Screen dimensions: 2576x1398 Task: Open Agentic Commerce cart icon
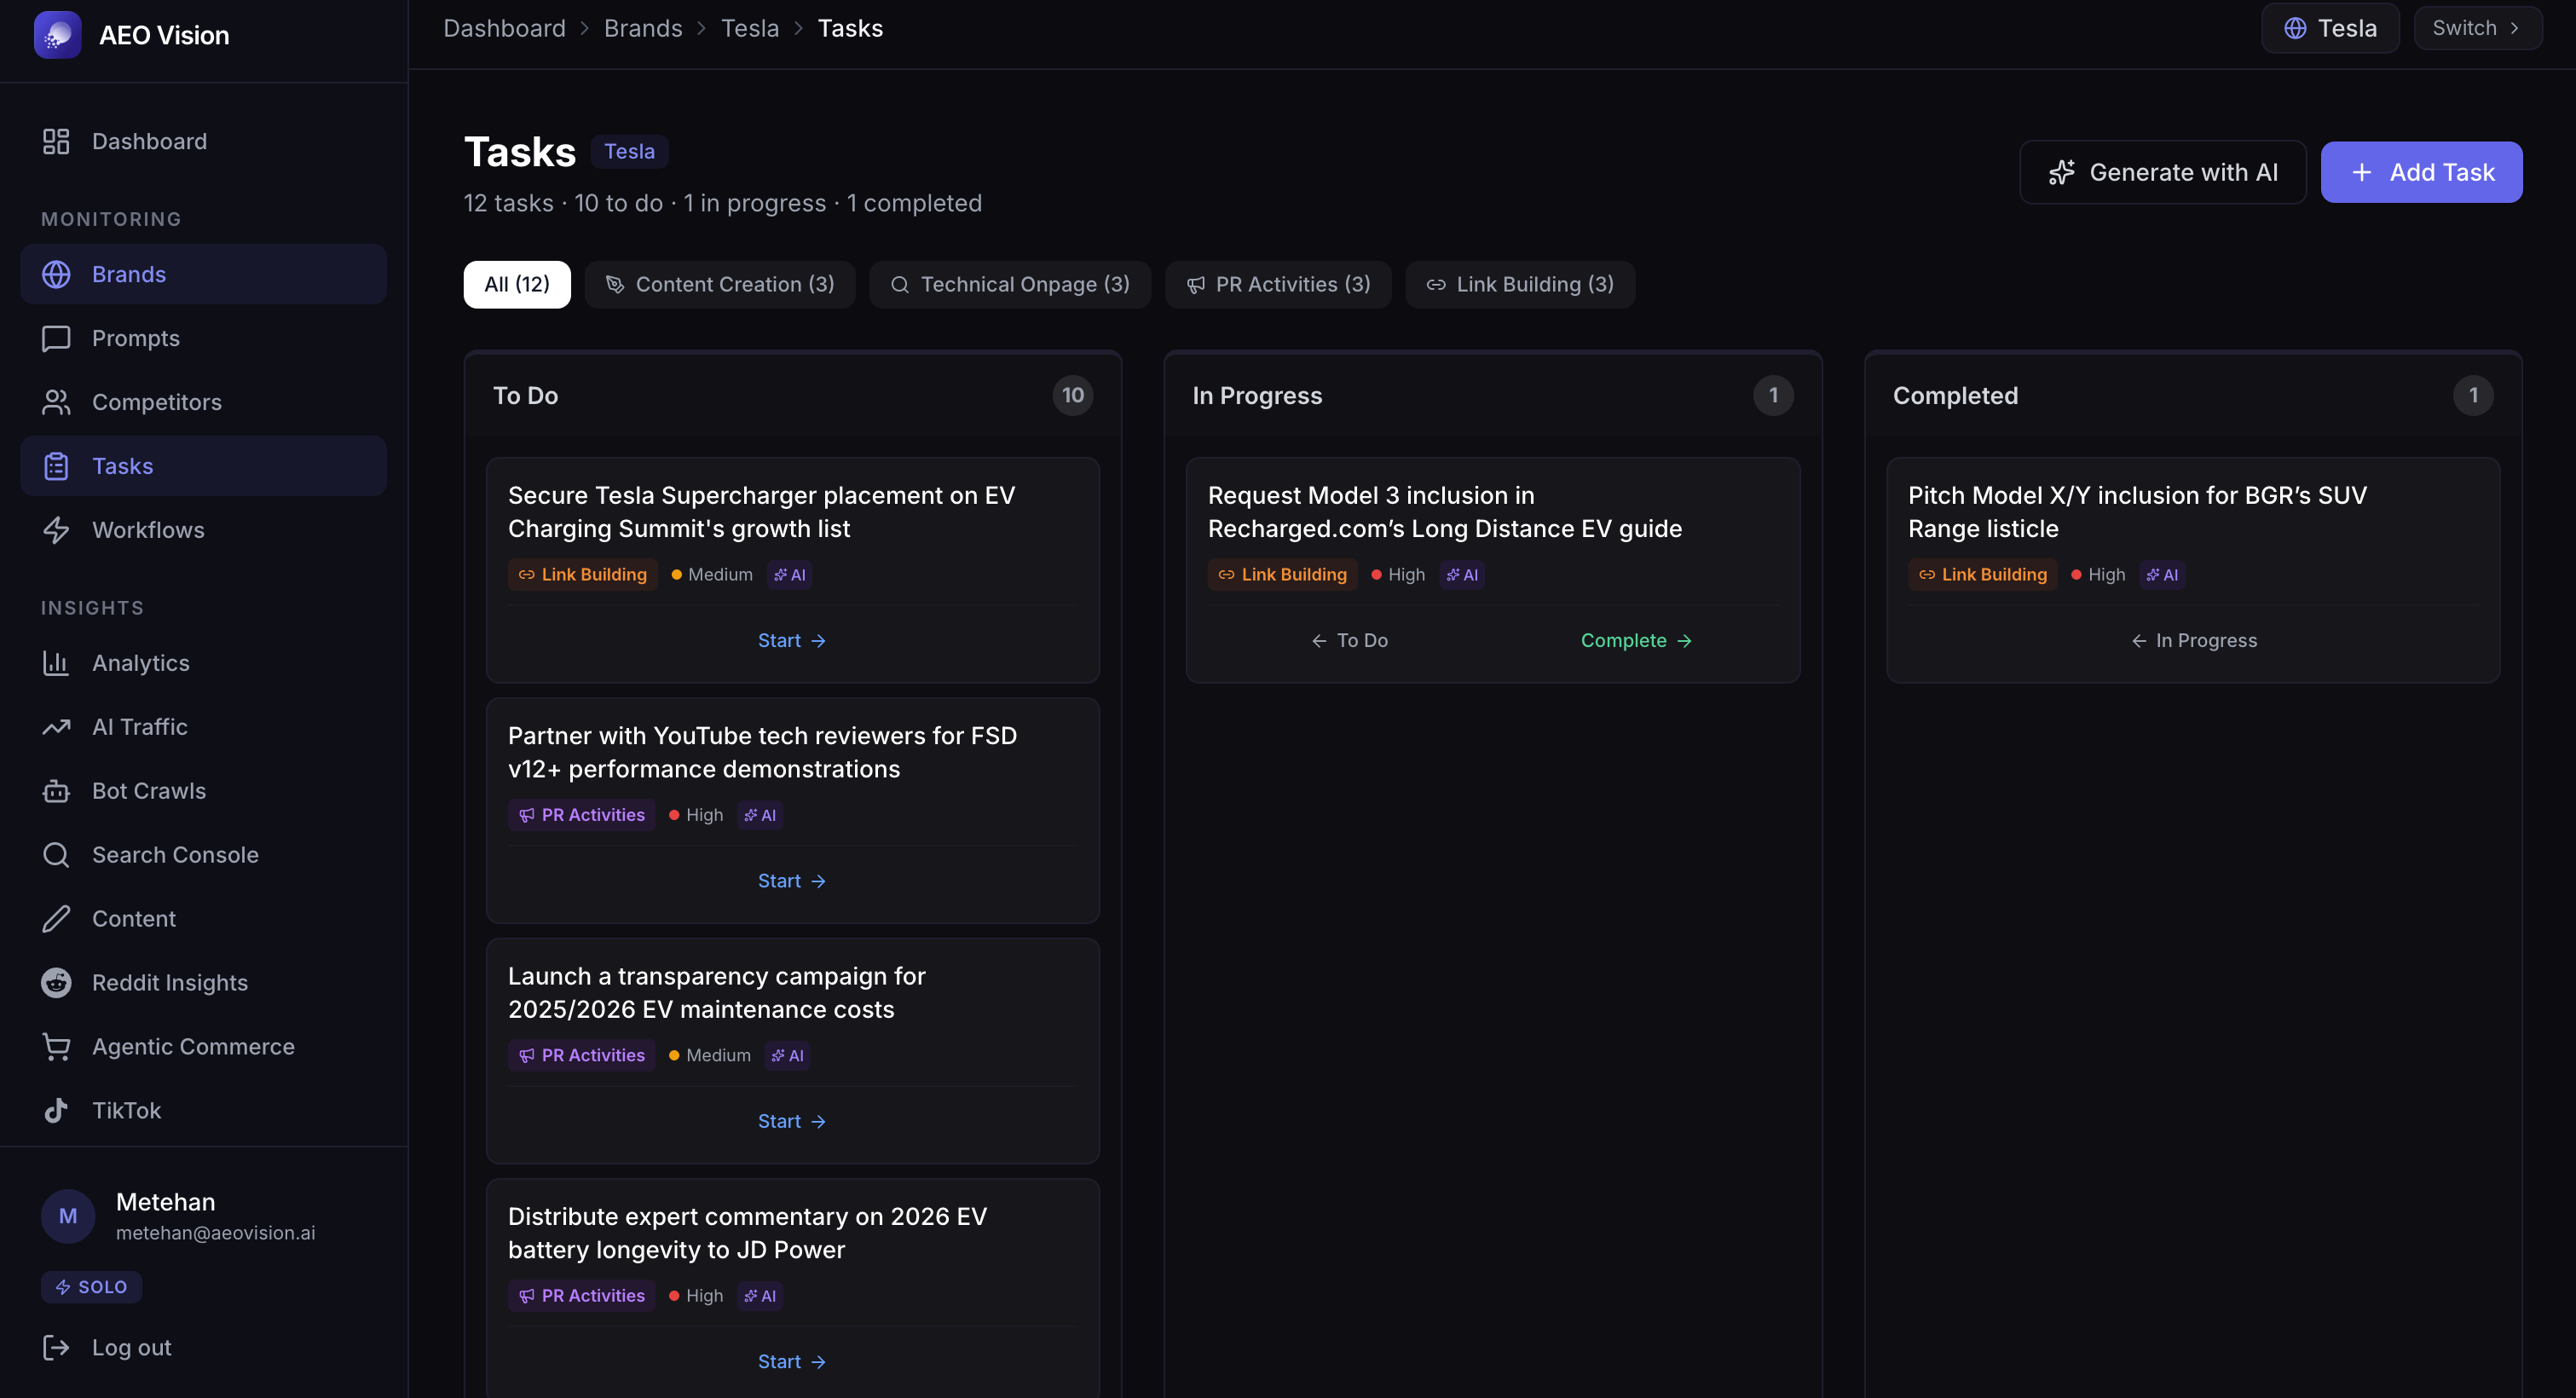pos(56,1047)
